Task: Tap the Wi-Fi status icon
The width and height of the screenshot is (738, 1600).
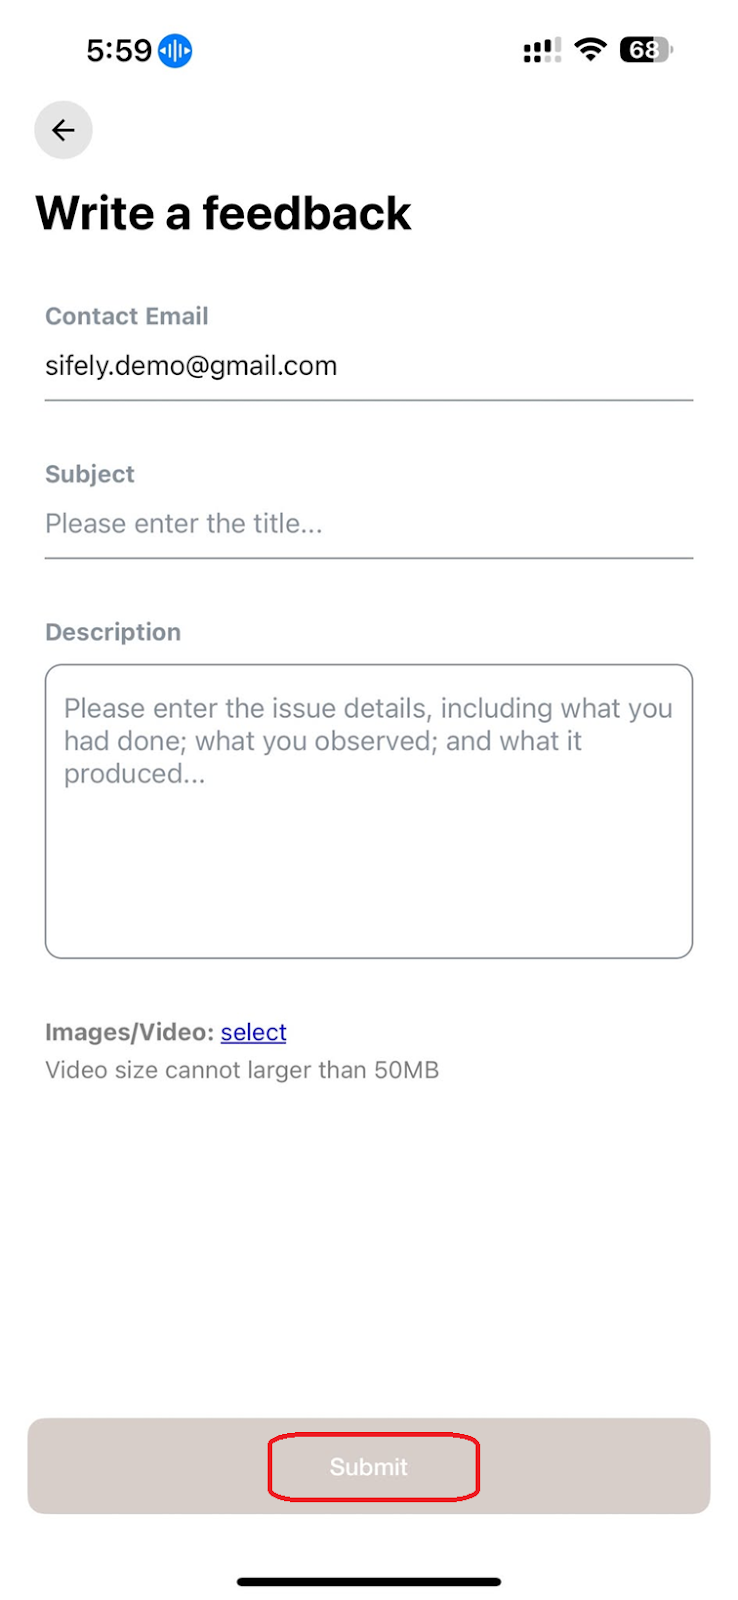Action: click(x=591, y=49)
